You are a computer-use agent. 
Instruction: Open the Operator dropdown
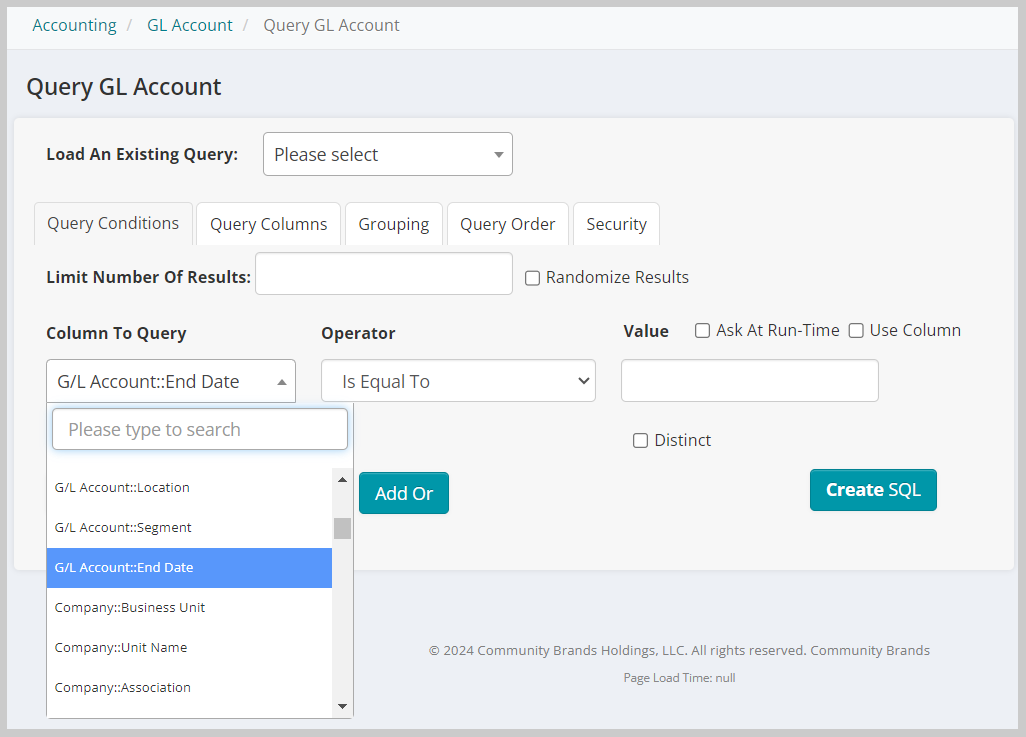pyautogui.click(x=458, y=381)
